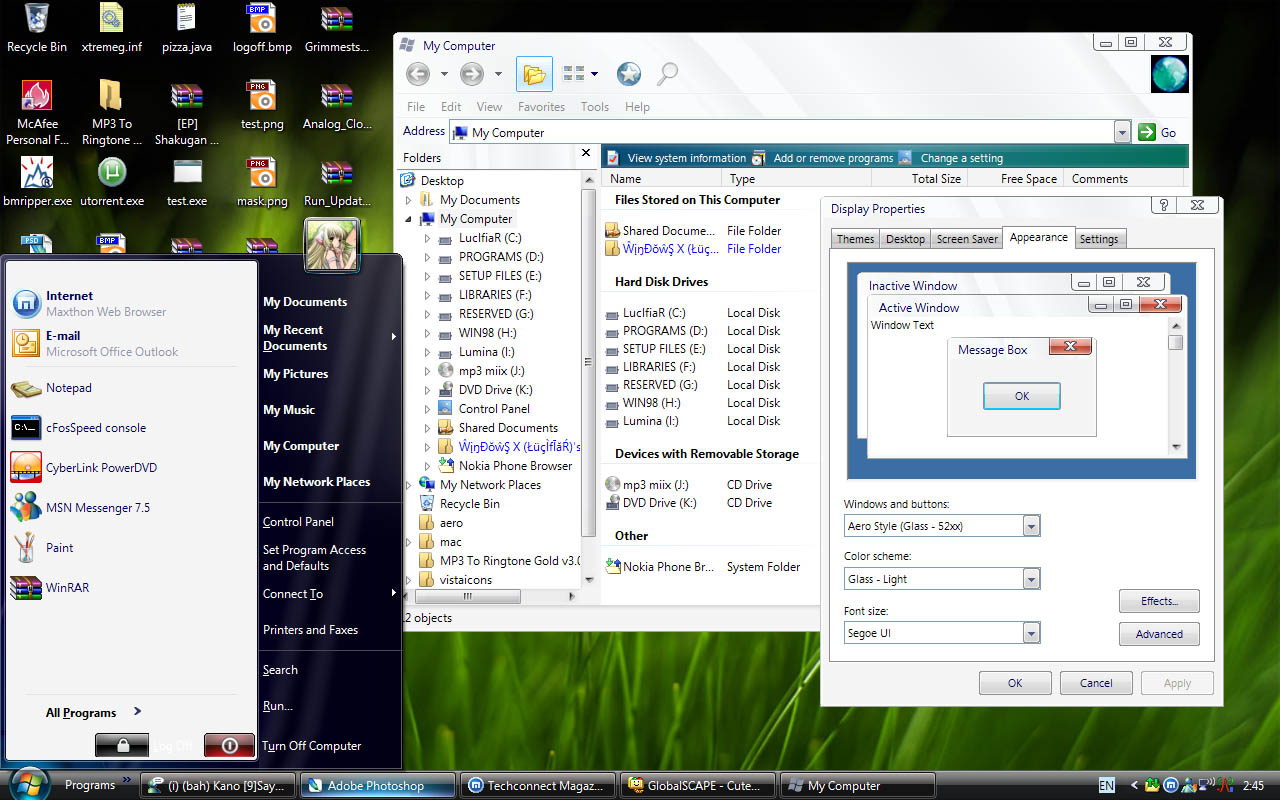Toggle the Folders pane toolbar icon
This screenshot has height=800, width=1280.
(534, 74)
